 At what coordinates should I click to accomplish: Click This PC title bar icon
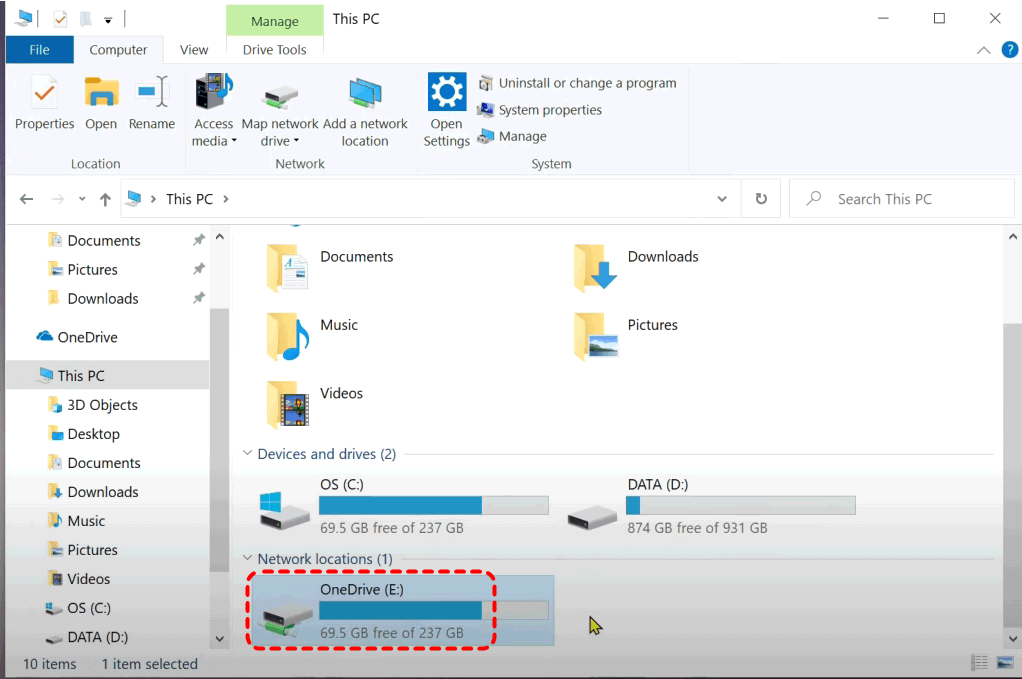coord(23,18)
